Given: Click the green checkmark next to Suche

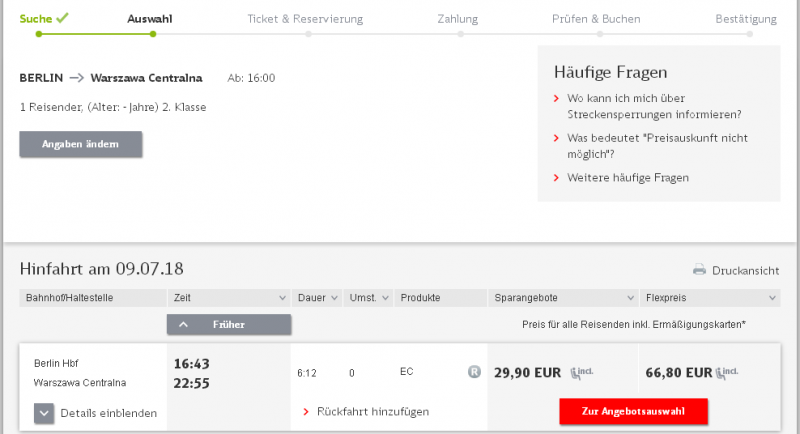Looking at the screenshot, I should click(62, 18).
